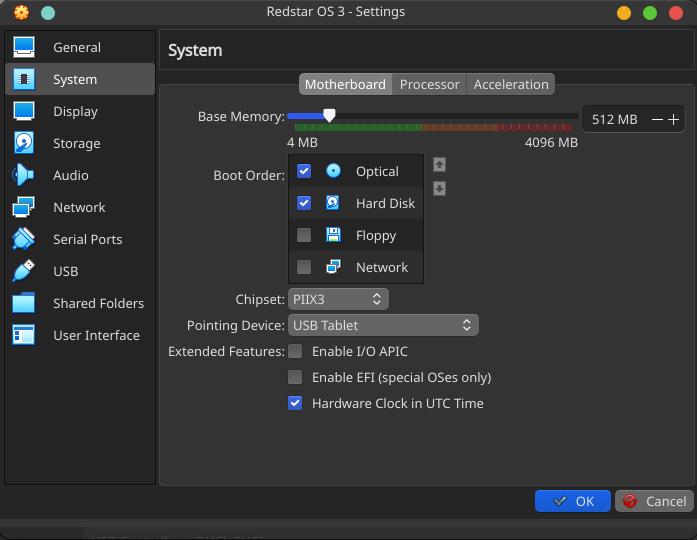Open the Pointing Device USB Tablet dropdown
This screenshot has width=697, height=540.
coord(383,325)
